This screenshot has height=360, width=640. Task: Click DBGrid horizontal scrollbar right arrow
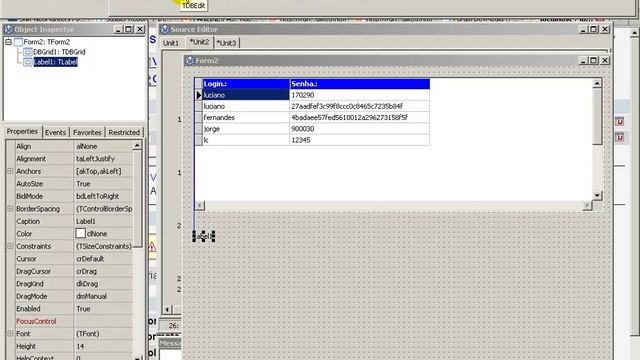(587, 205)
